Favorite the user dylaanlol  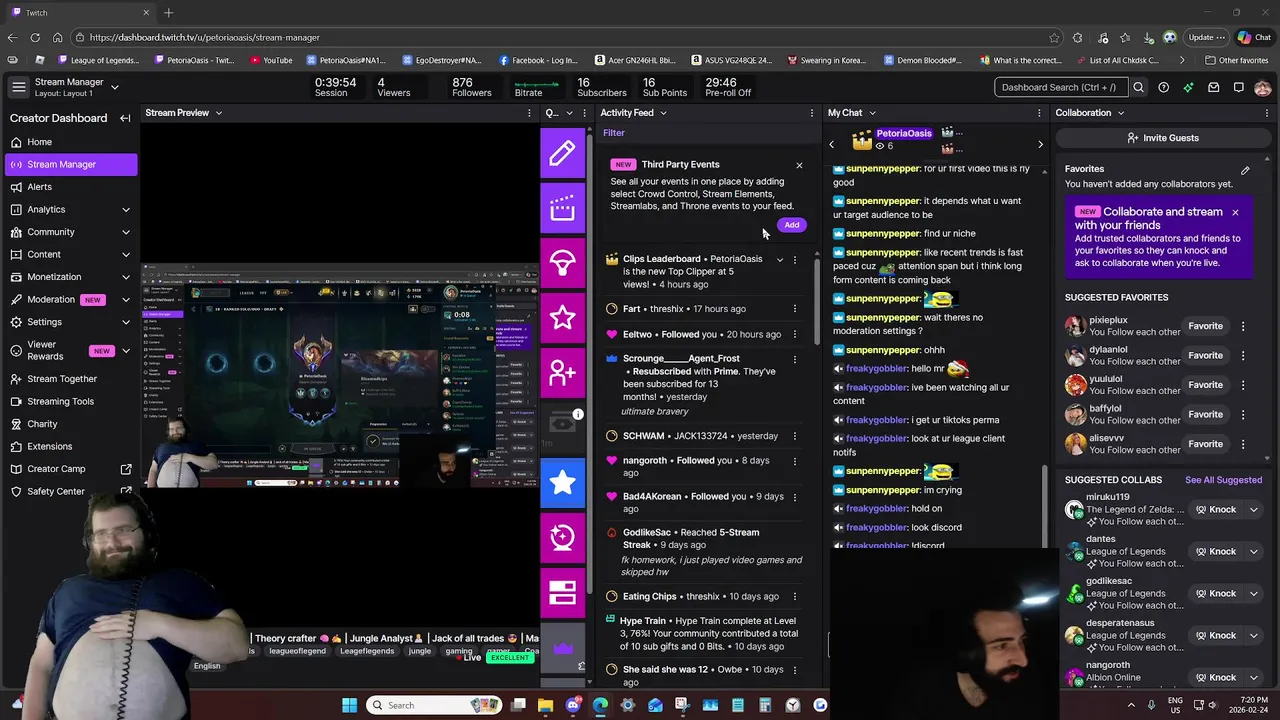point(1205,355)
